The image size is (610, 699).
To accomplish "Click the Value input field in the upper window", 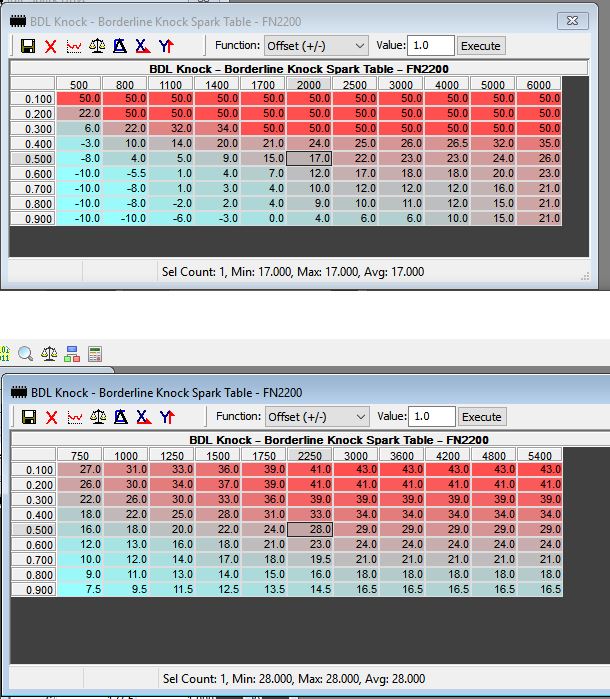I will pos(431,45).
